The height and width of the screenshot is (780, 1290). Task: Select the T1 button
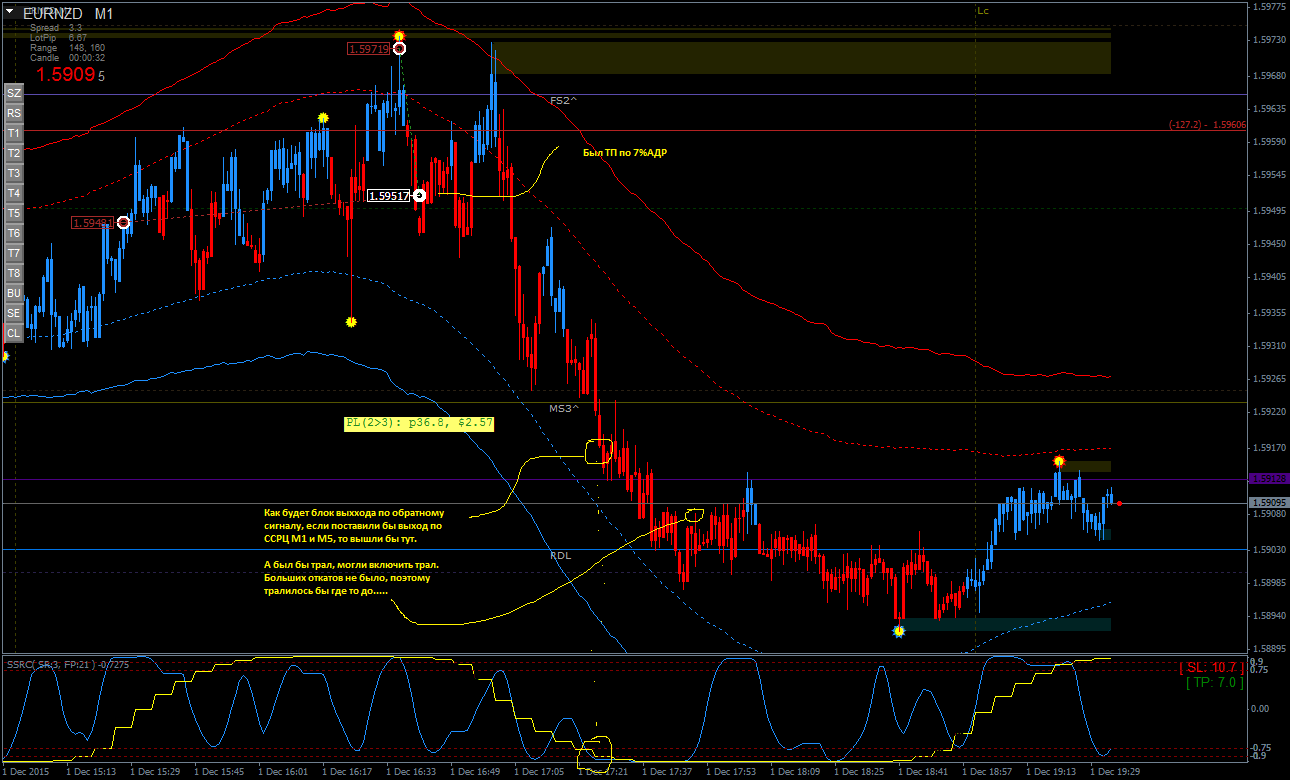click(14, 133)
